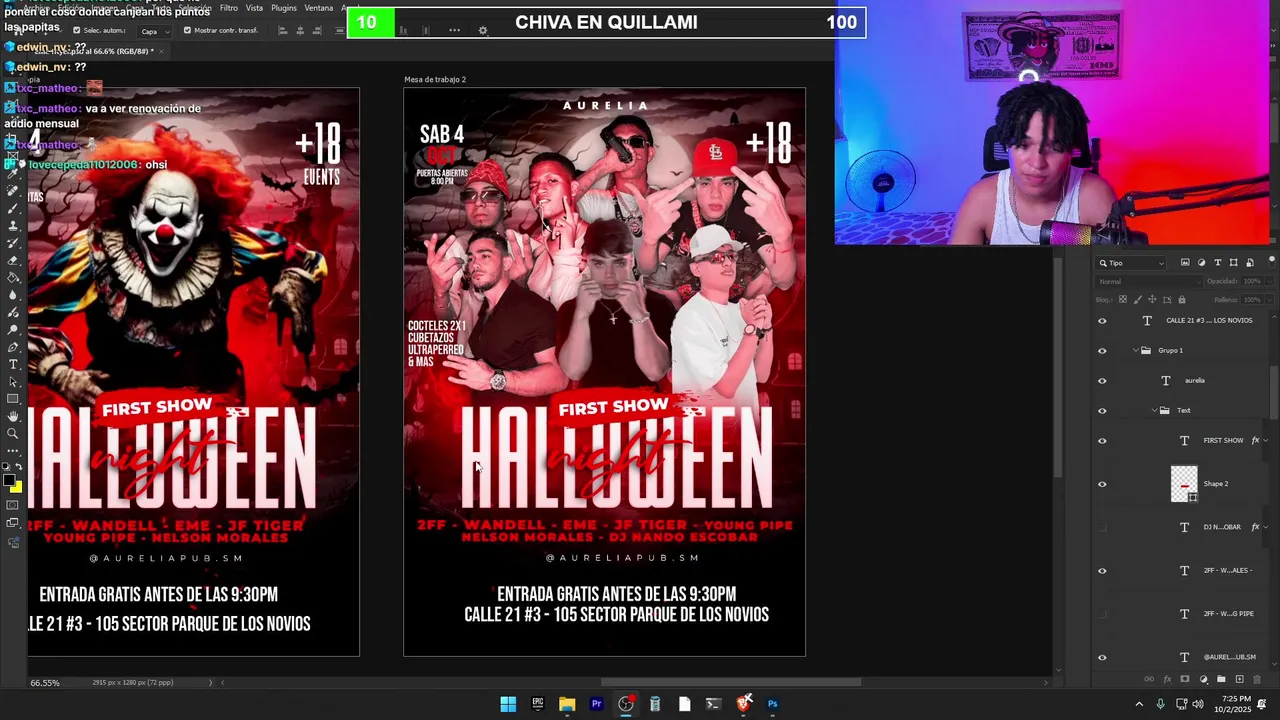The height and width of the screenshot is (720, 1280).
Task: Collapse the Grupo 1 group
Action: coord(1136,350)
